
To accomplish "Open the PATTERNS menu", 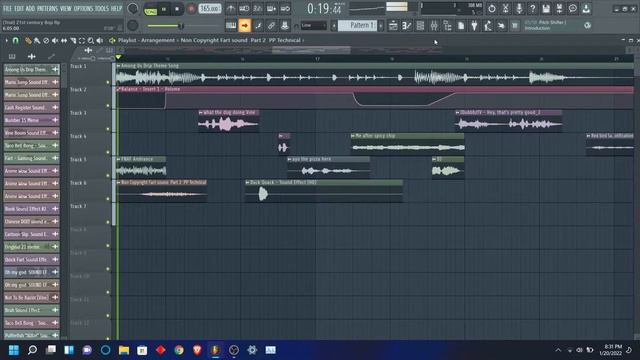I will pyautogui.click(x=48, y=8).
